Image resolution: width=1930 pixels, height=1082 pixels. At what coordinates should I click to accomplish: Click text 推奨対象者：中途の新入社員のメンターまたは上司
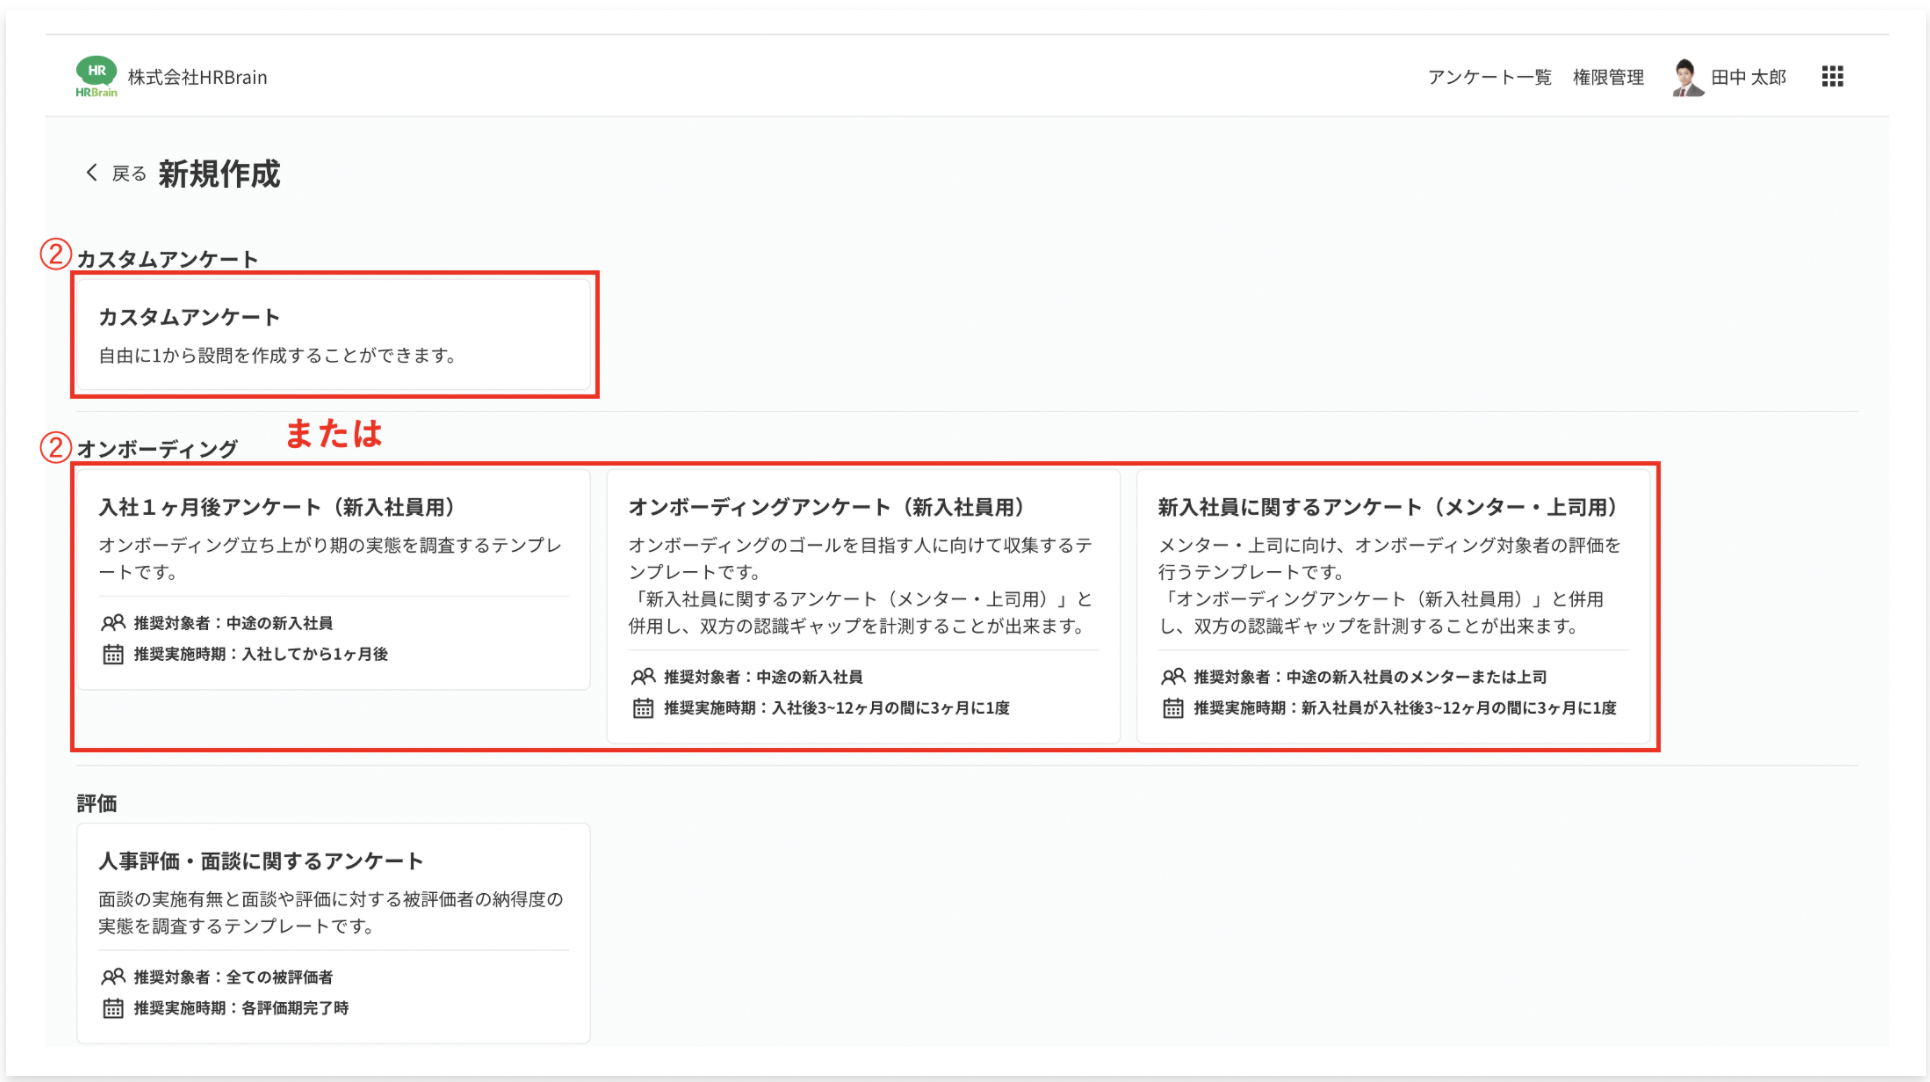(x=1370, y=677)
